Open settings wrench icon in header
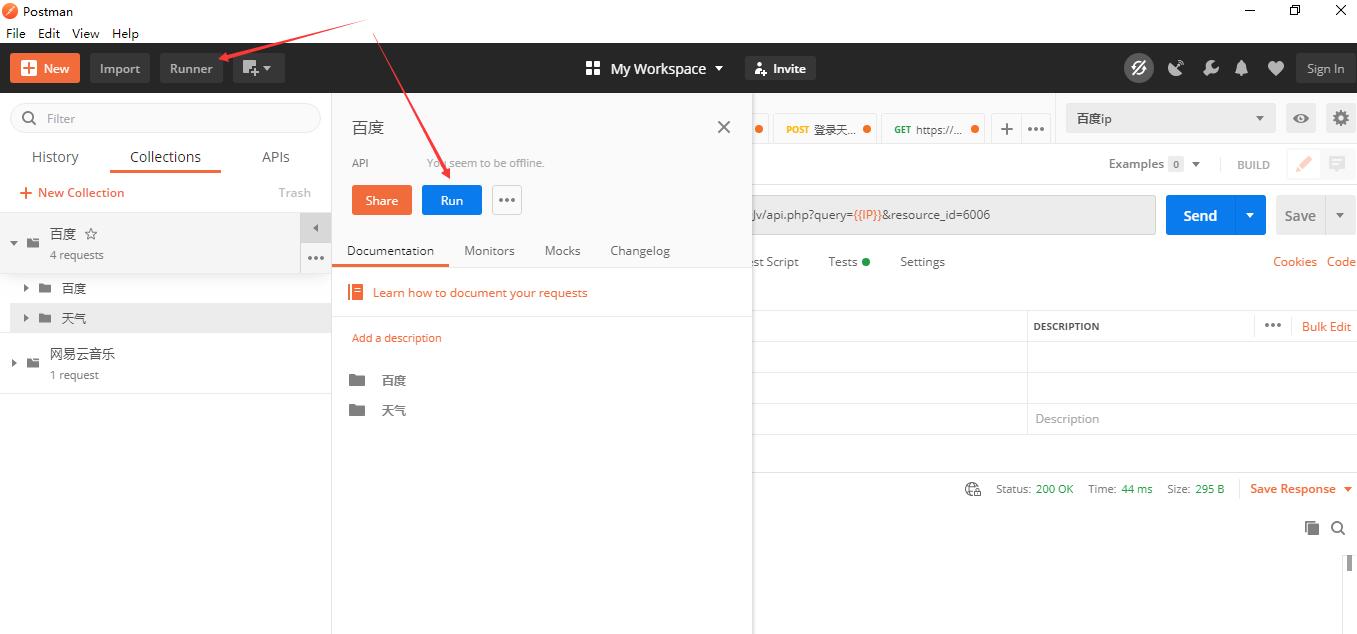The width and height of the screenshot is (1357, 634). 1210,68
